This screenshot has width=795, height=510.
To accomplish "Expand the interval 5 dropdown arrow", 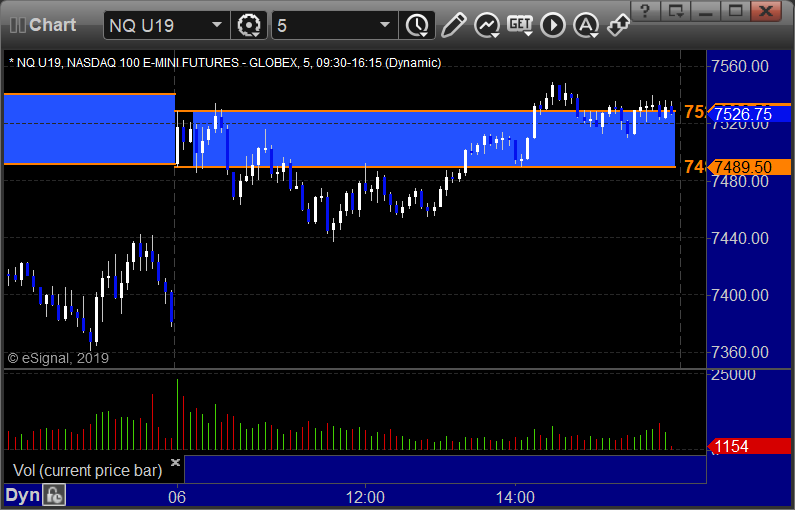I will click(385, 25).
